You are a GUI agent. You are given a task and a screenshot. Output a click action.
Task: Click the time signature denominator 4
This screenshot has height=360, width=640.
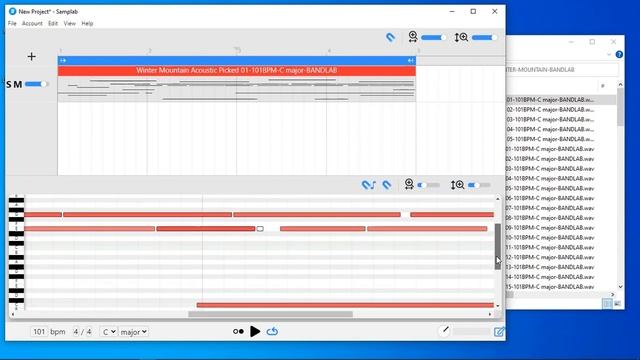click(89, 332)
